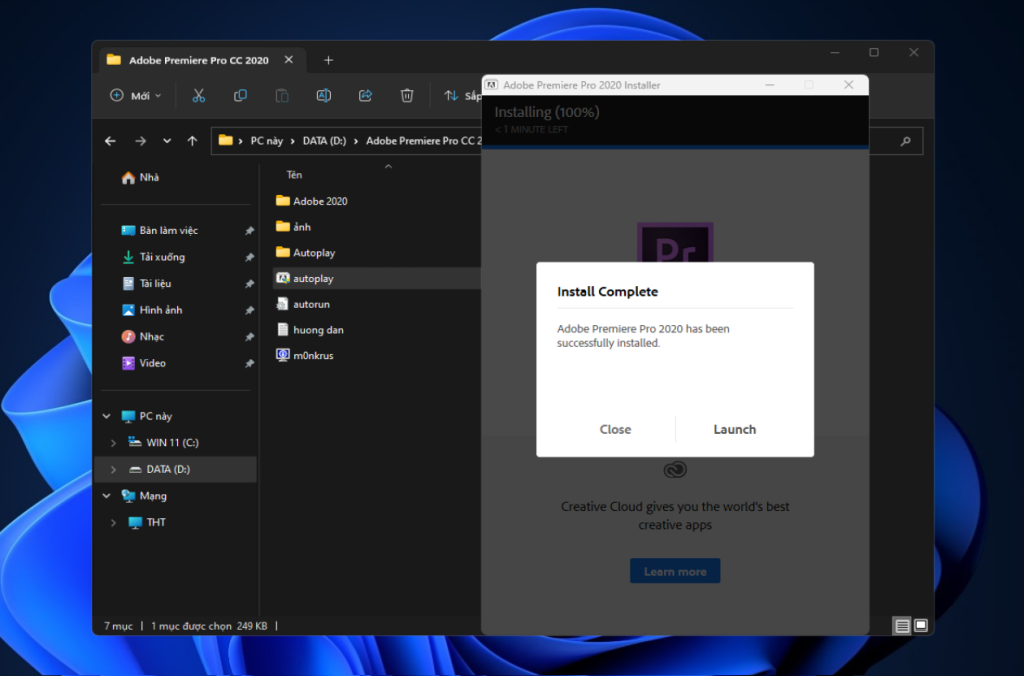Image resolution: width=1024 pixels, height=676 pixels.
Task: Click pin icon next to Tải xuống
Action: pos(249,257)
